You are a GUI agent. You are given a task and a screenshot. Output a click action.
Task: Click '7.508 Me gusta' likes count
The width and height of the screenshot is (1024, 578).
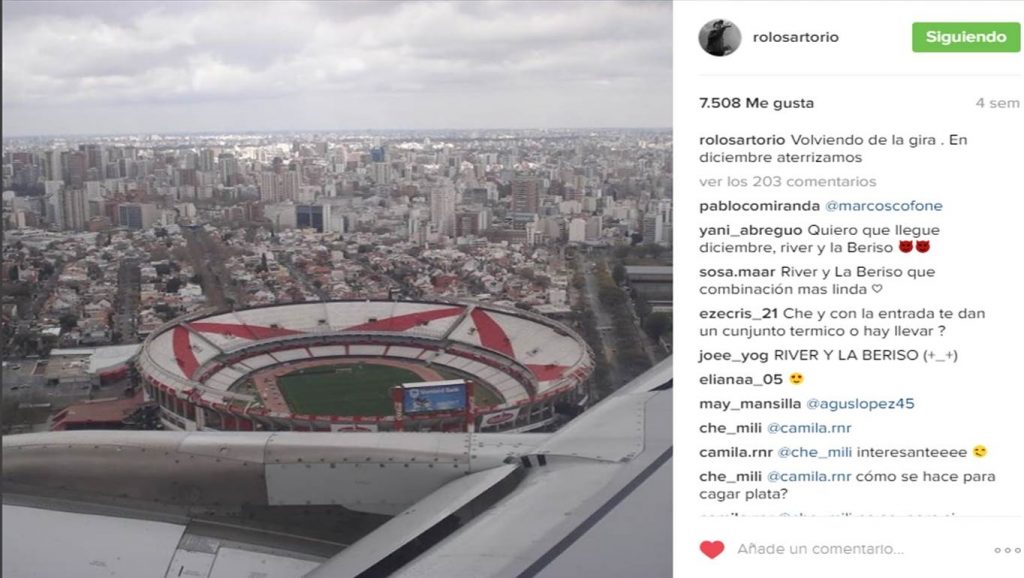(756, 103)
